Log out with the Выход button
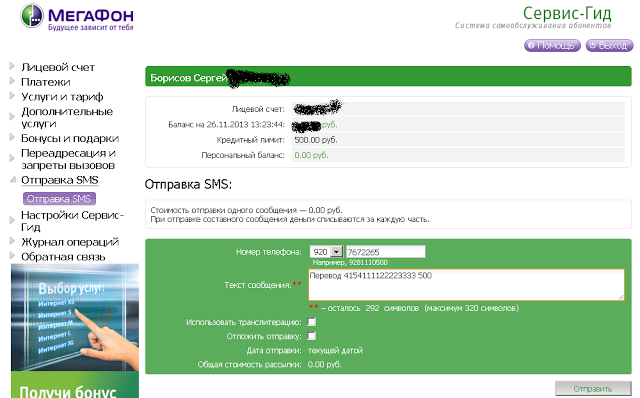The image size is (640, 398). coord(609,45)
